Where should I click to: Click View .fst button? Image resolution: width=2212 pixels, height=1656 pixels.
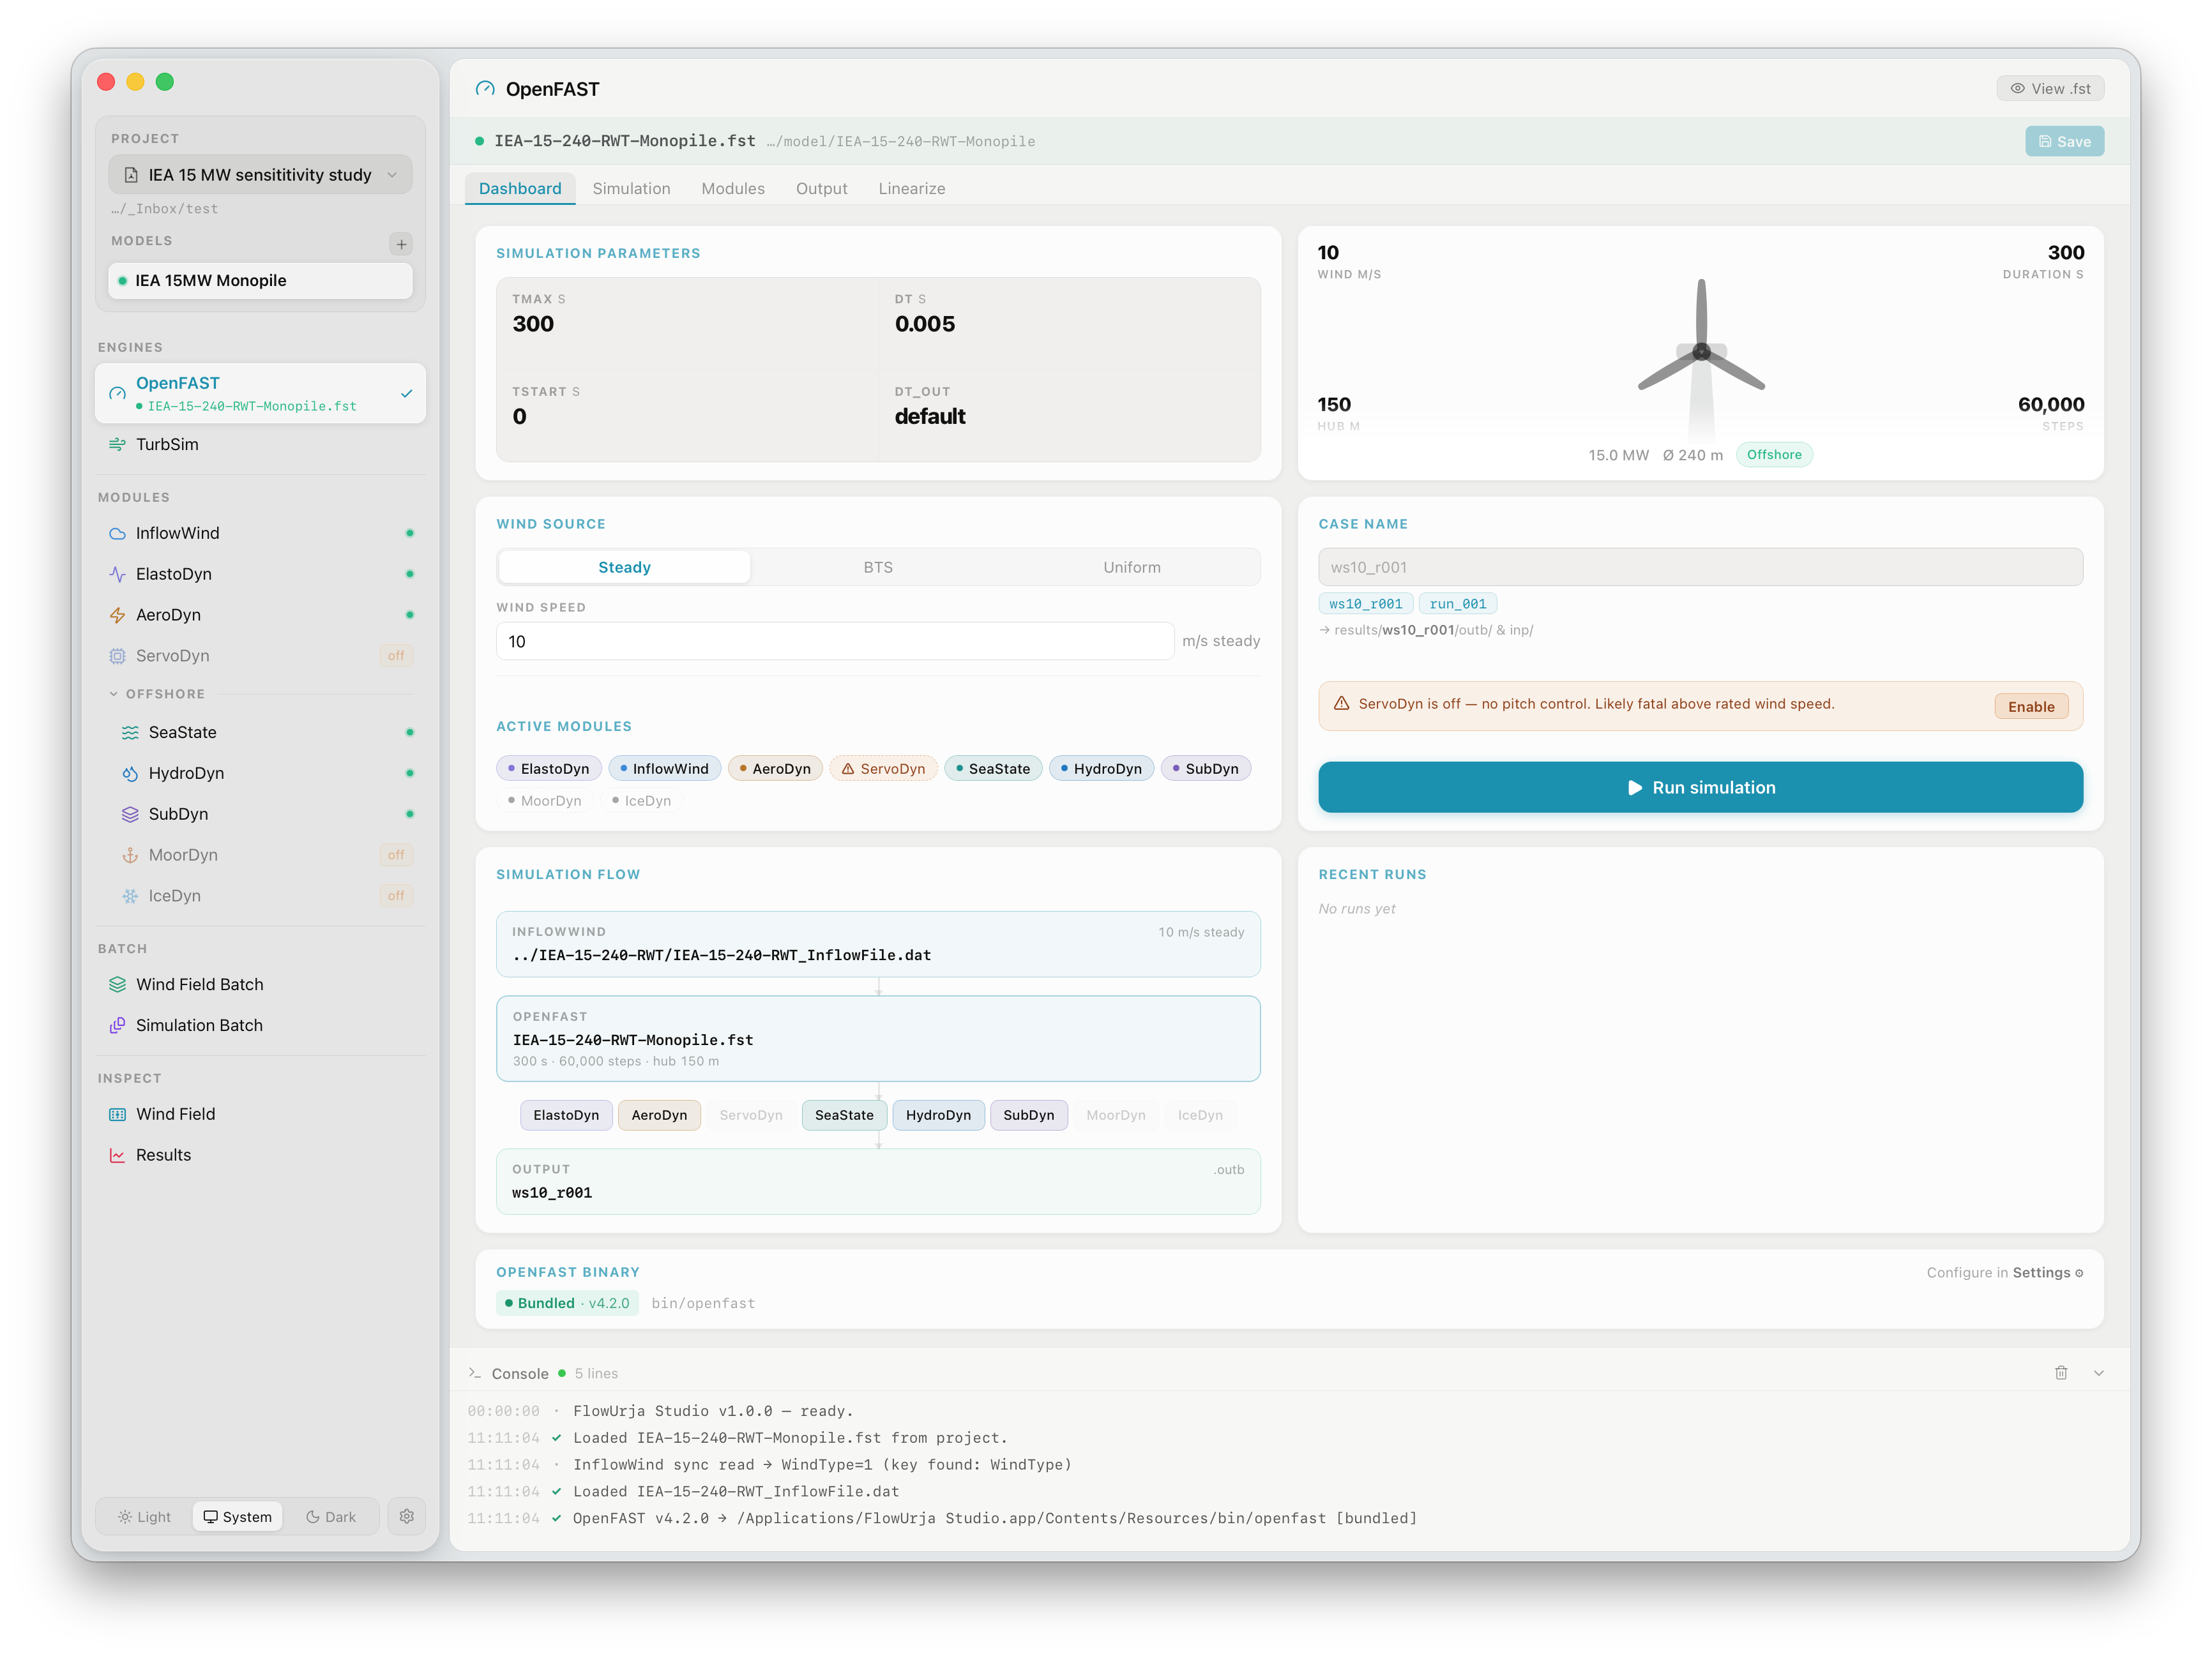click(x=2050, y=89)
